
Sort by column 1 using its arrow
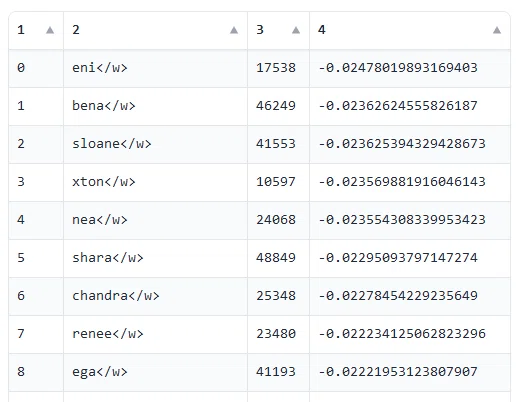[50, 30]
